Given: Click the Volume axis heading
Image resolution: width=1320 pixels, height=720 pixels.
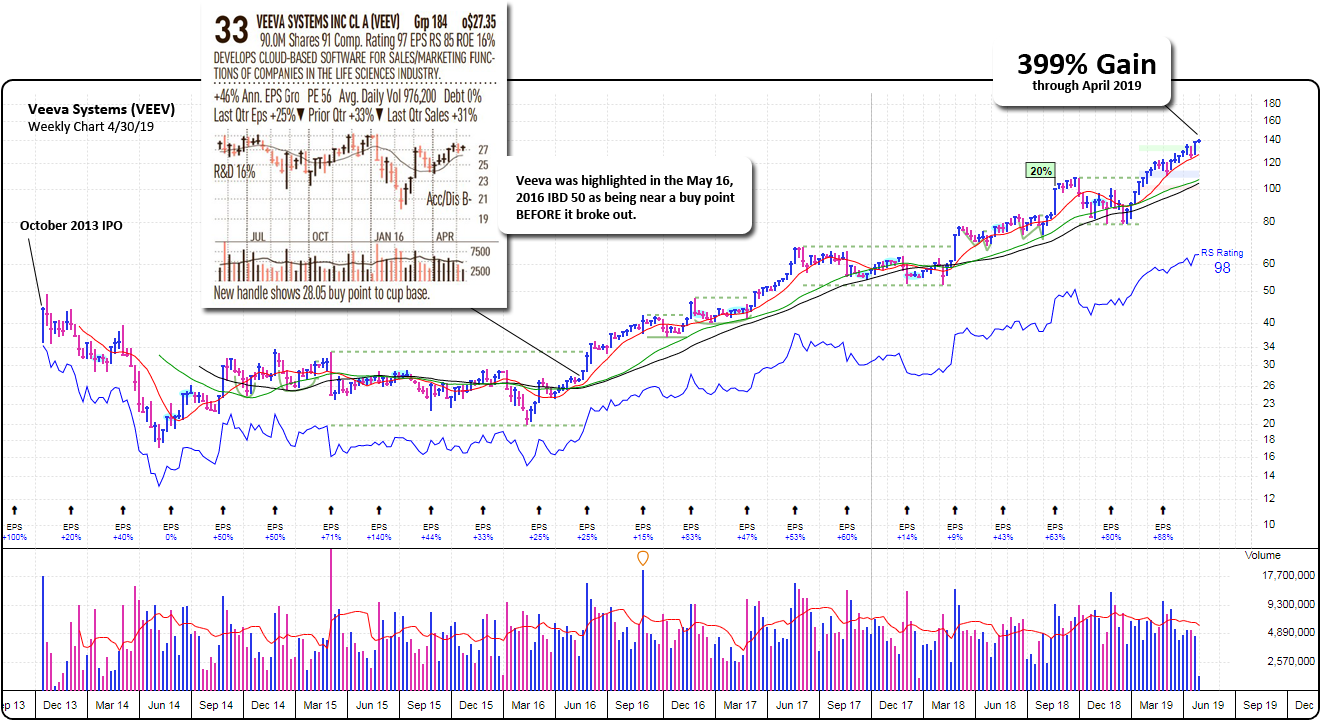Looking at the screenshot, I should click(1262, 555).
